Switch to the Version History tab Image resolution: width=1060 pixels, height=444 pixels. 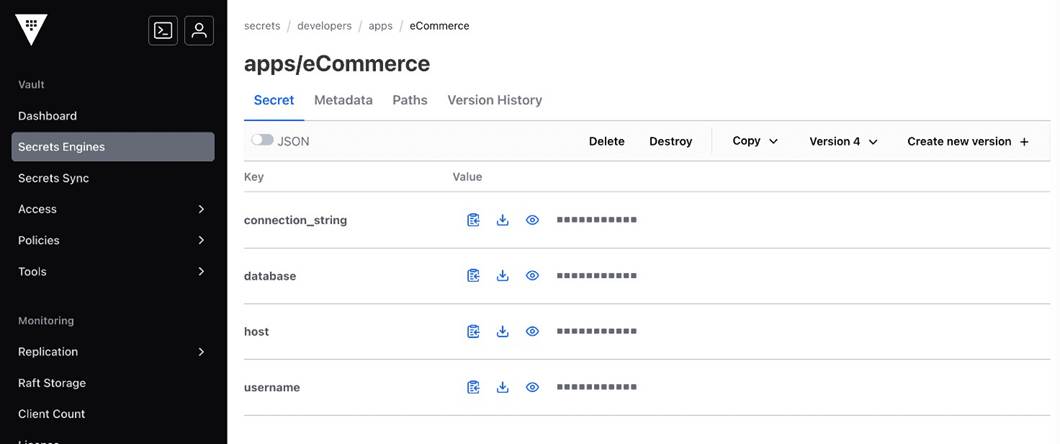(x=494, y=100)
